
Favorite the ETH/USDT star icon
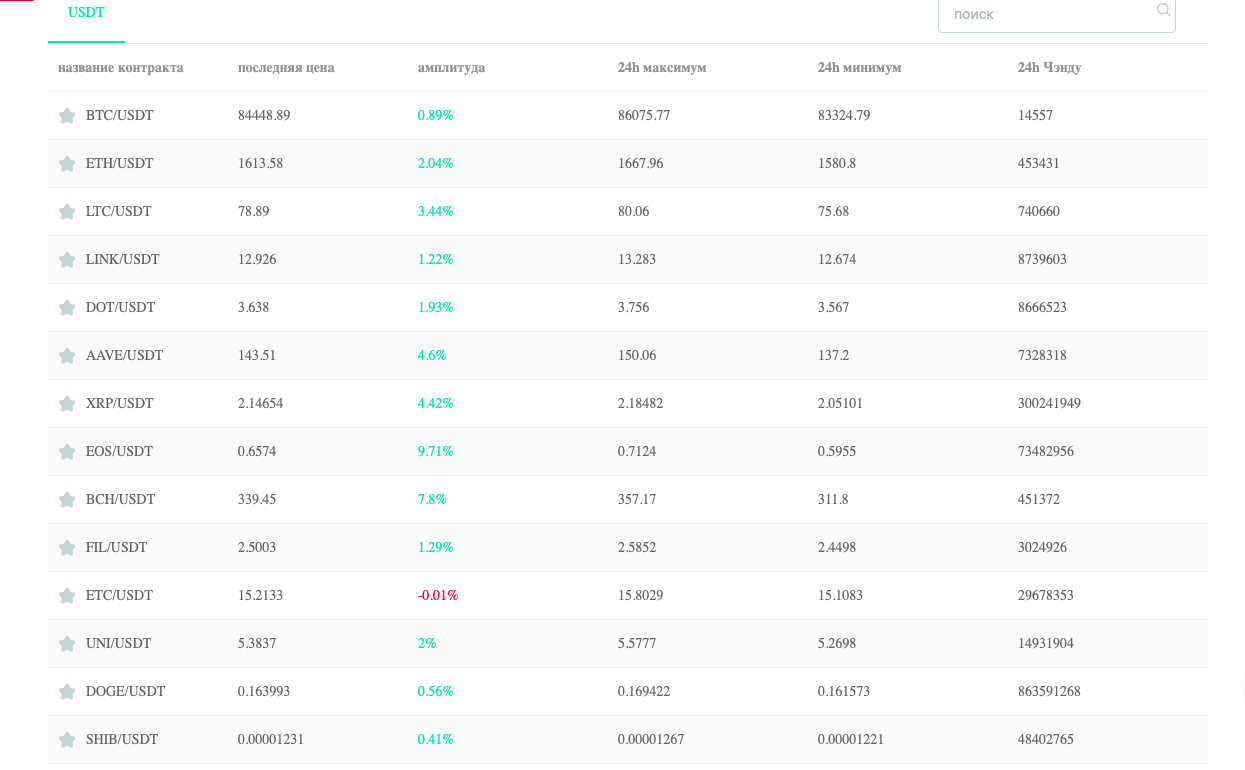coord(67,164)
